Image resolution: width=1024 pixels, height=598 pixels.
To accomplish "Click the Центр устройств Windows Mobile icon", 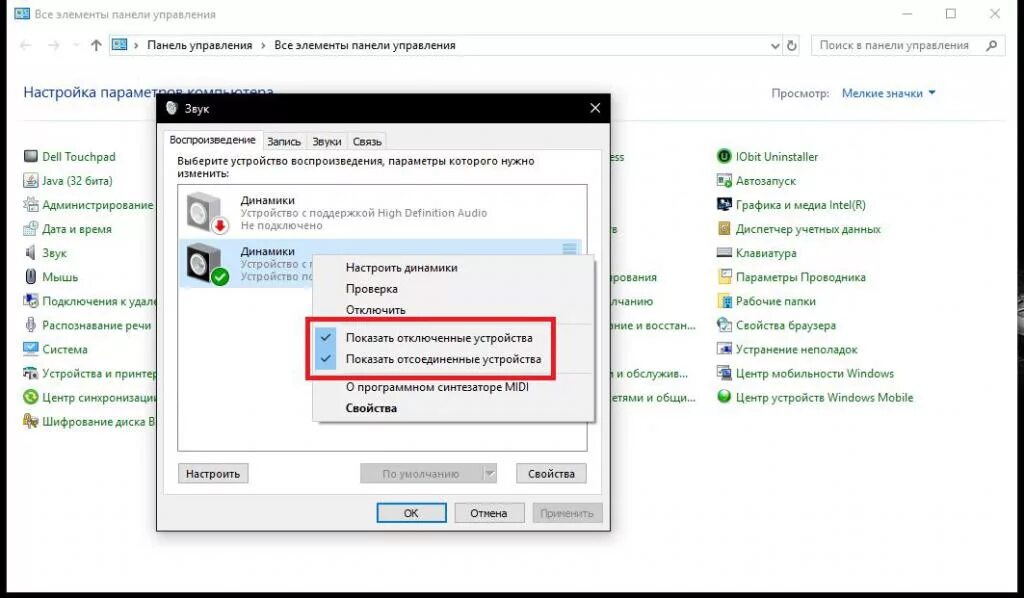I will point(724,397).
